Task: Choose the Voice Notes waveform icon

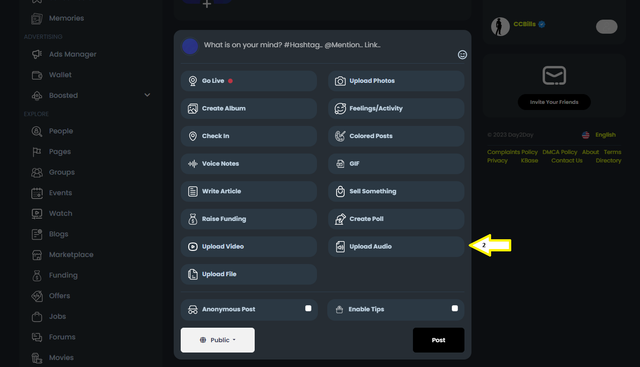Action: click(x=193, y=164)
